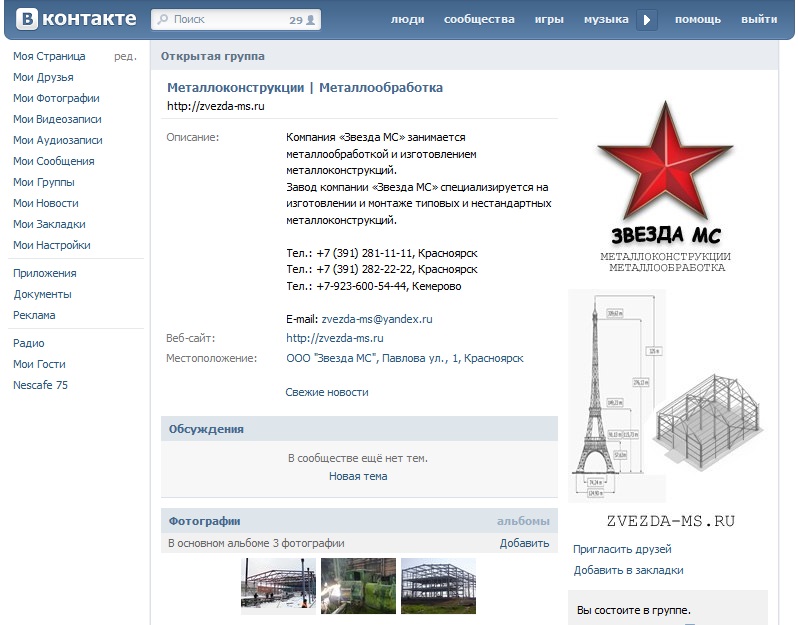Open Свежие новости link
This screenshot has width=798, height=625.
point(327,392)
